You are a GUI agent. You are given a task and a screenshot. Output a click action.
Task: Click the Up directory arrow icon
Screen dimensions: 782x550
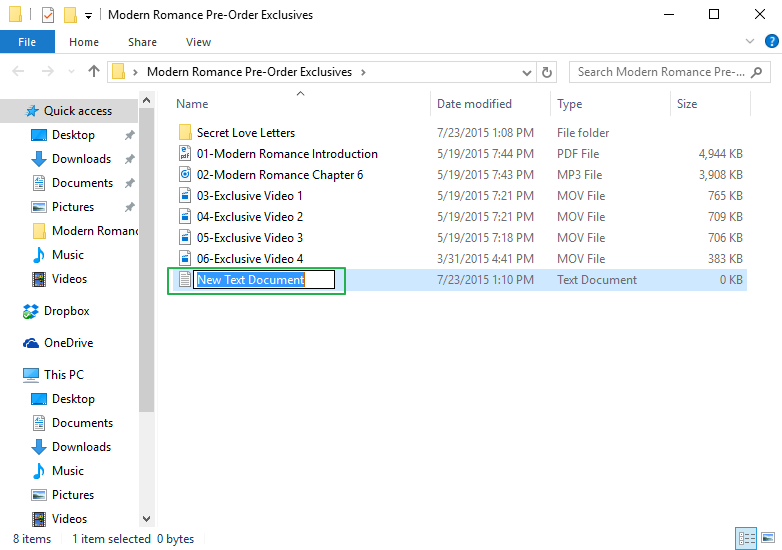pos(94,72)
